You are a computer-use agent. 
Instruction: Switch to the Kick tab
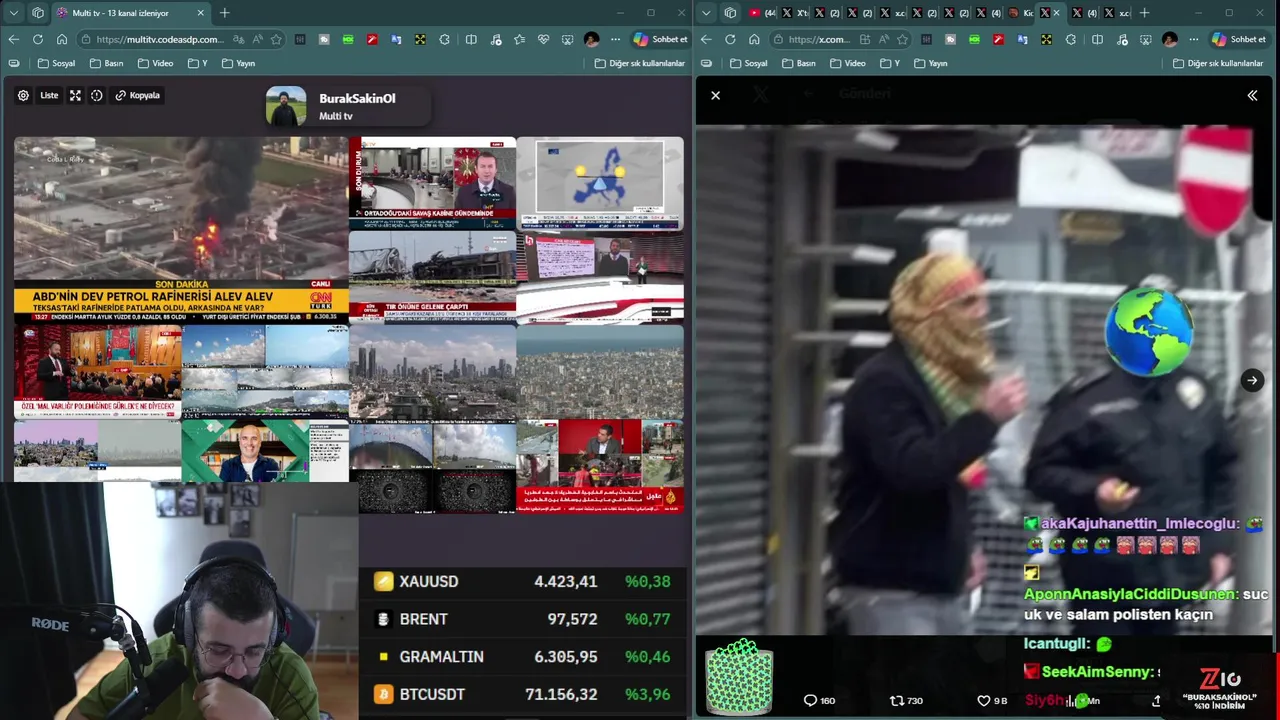click(x=1020, y=13)
